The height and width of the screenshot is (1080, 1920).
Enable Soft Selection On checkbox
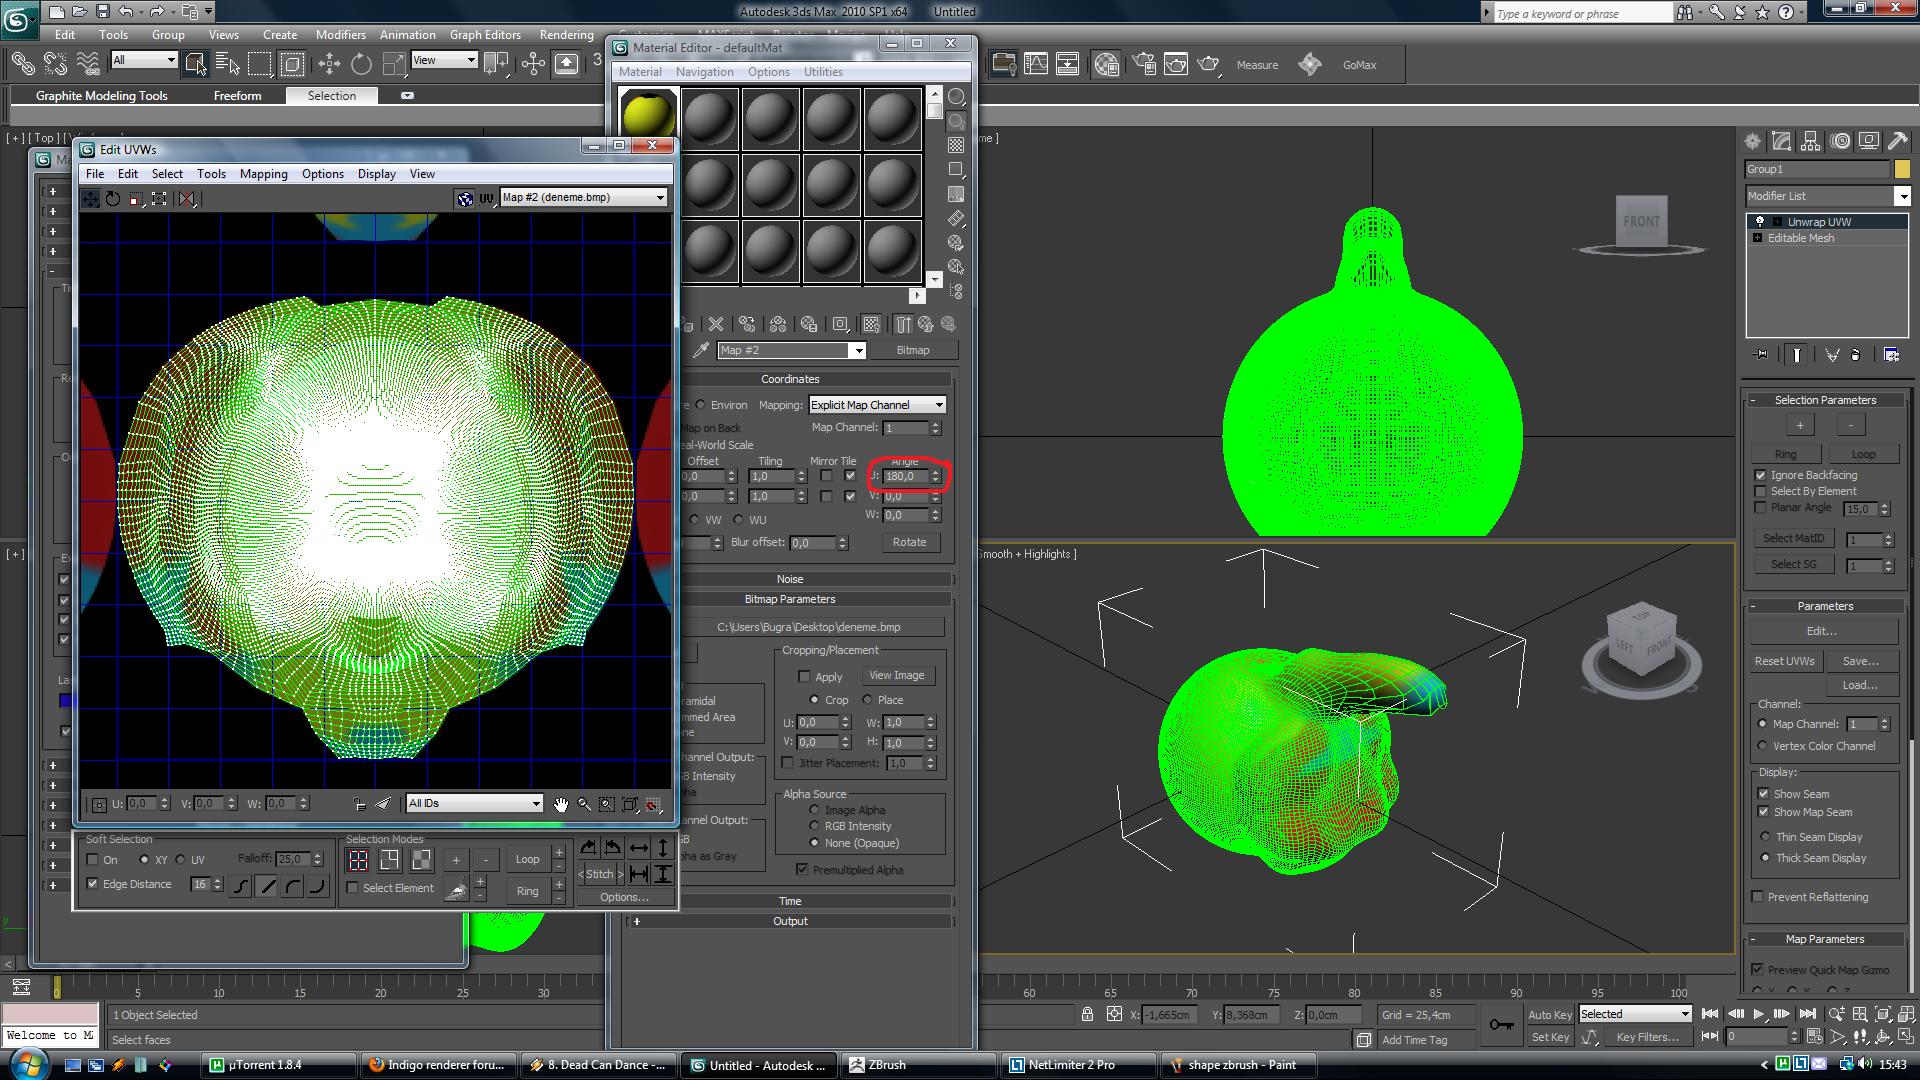(x=93, y=860)
